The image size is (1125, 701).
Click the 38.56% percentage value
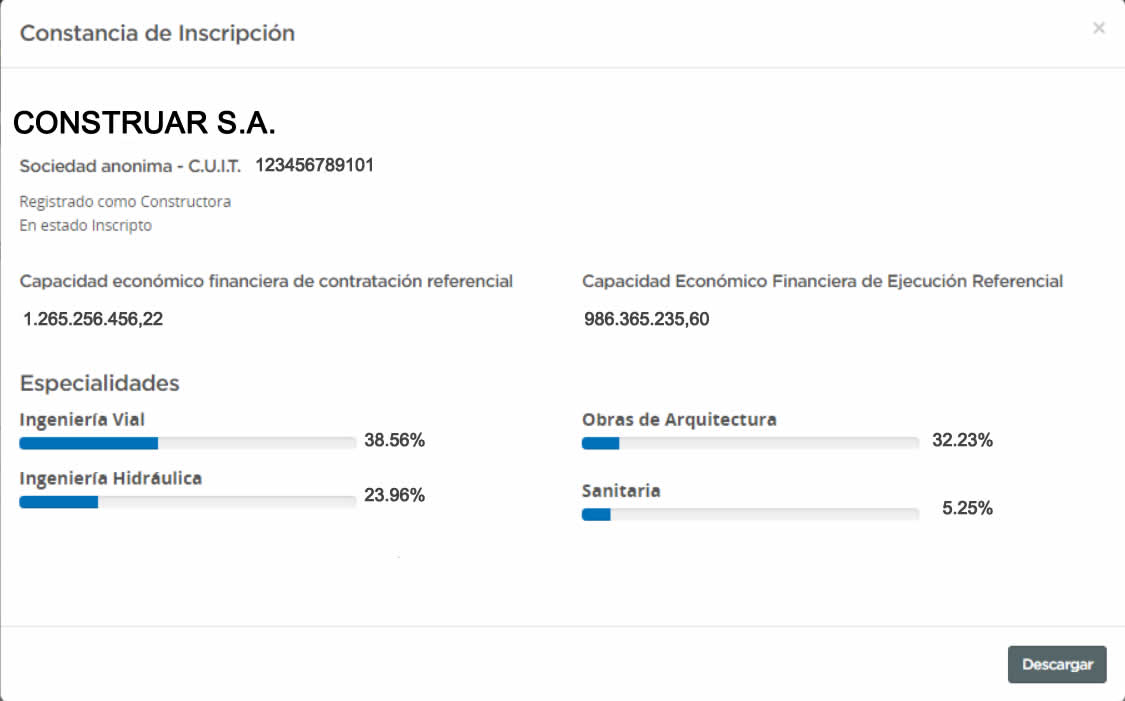(395, 440)
